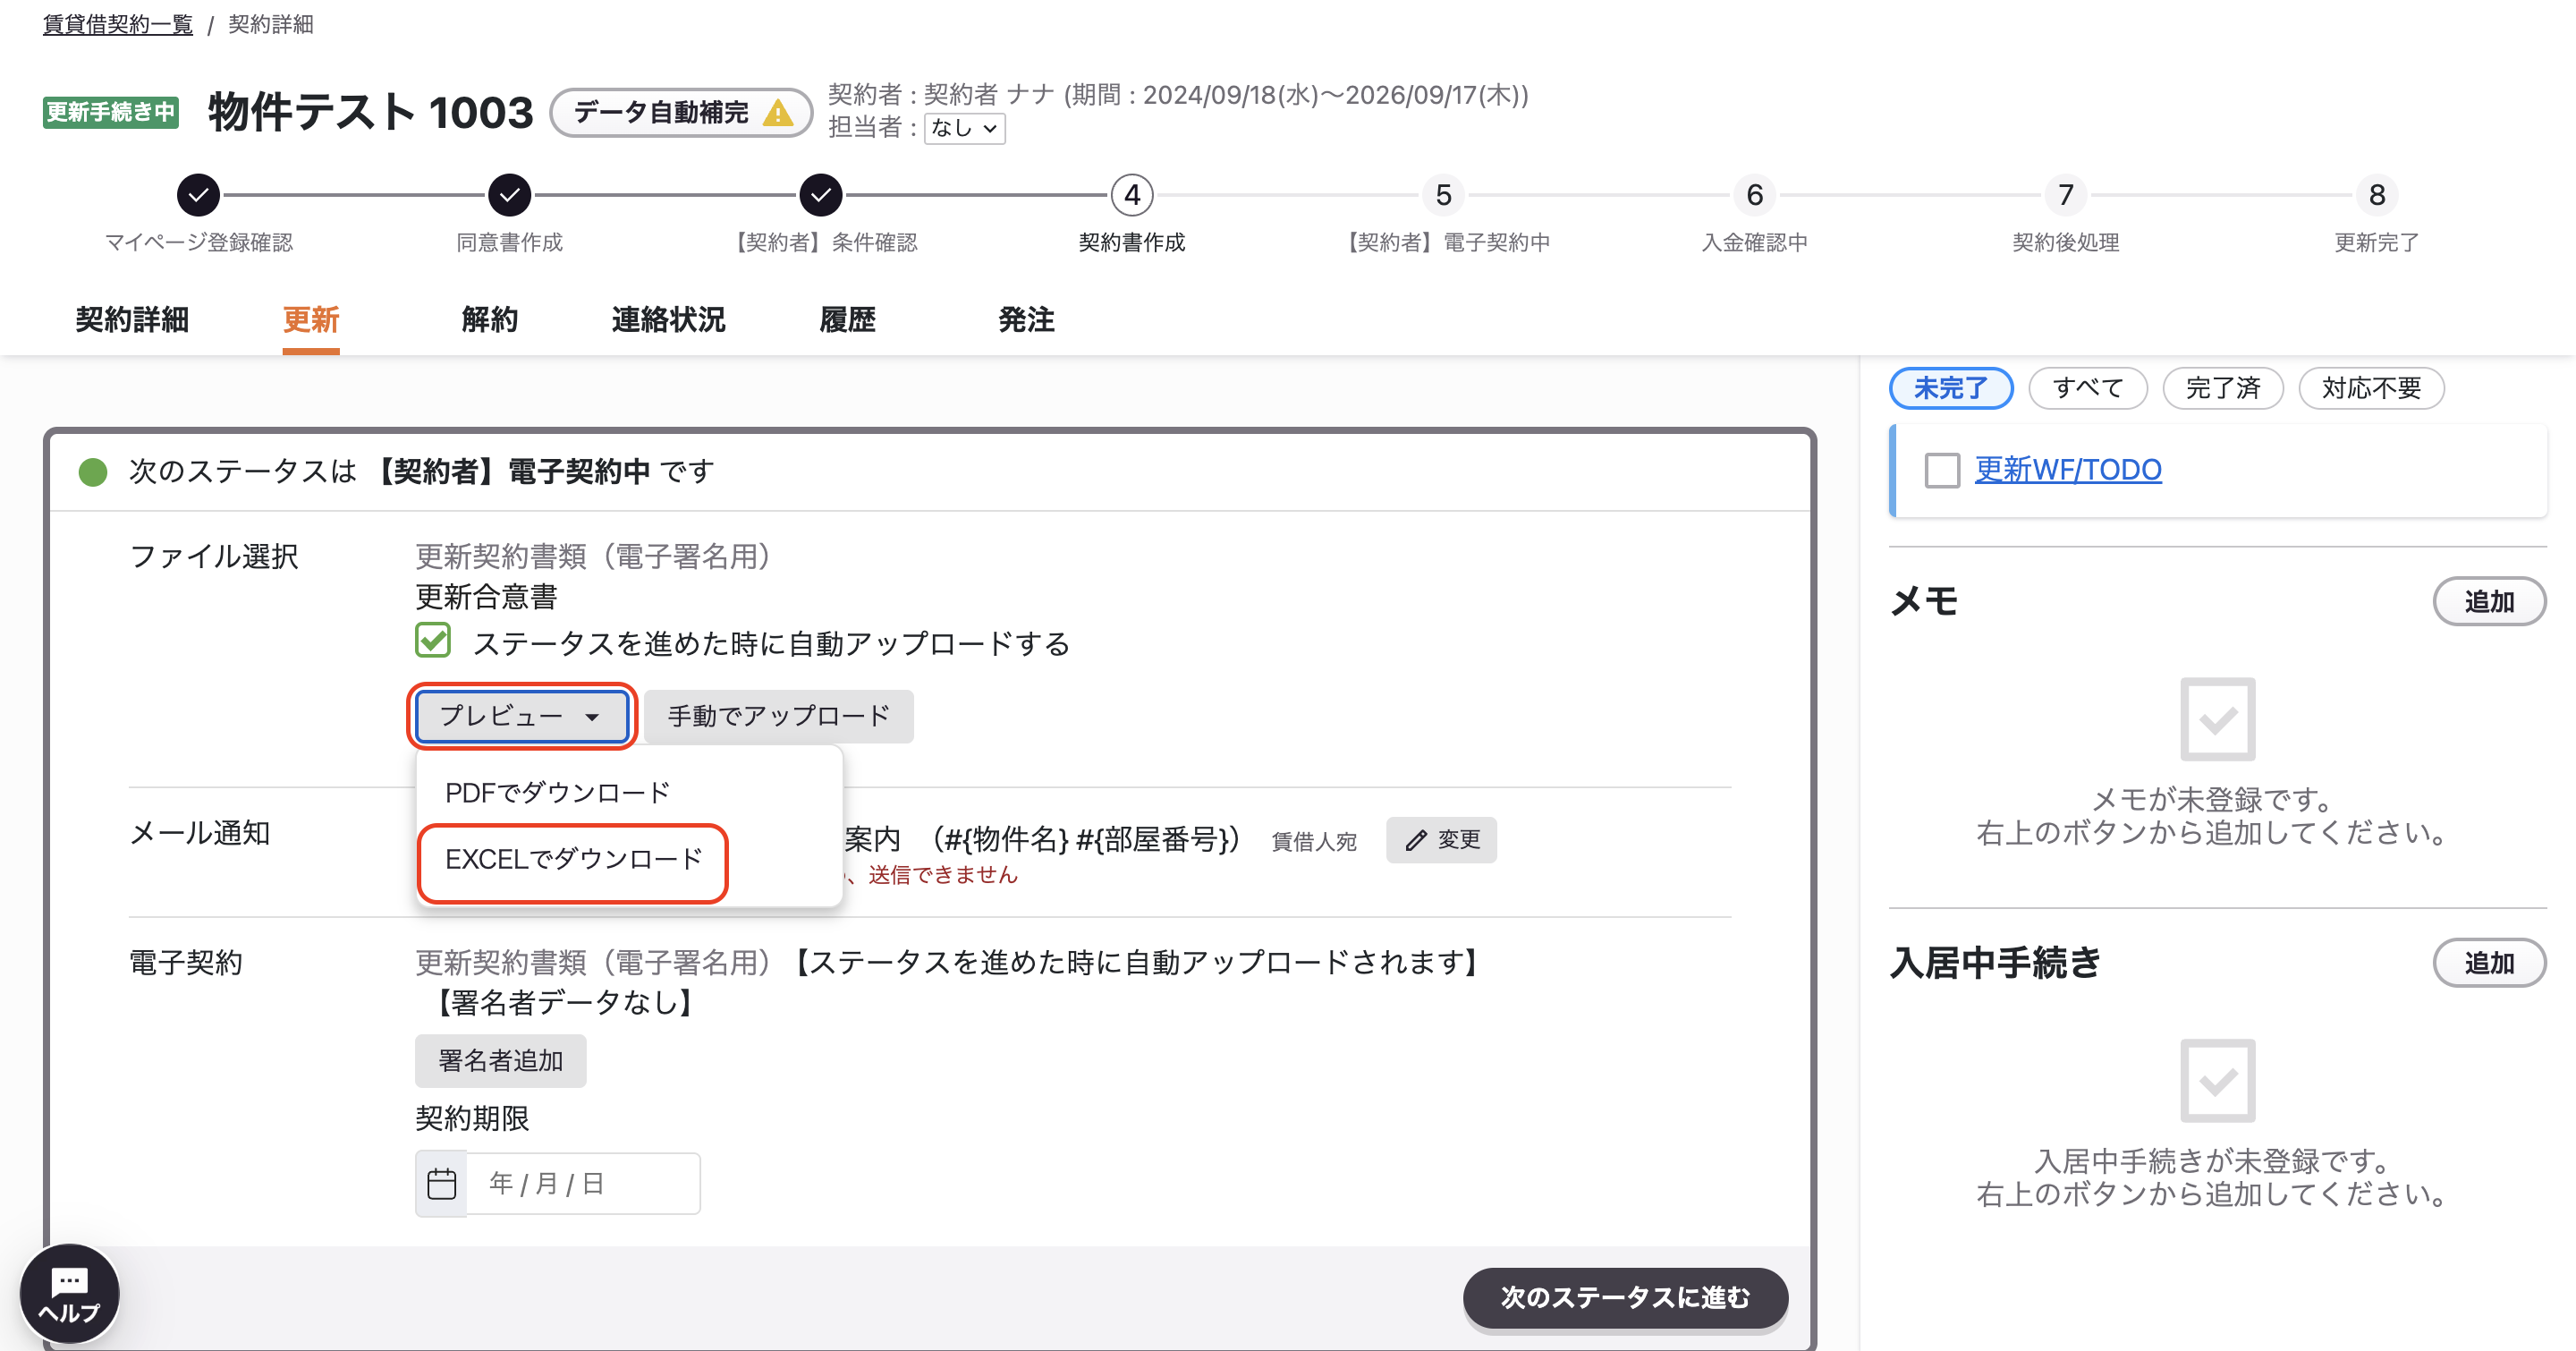Click 契約詳細 breadcrumb text
The width and height of the screenshot is (2576, 1351).
pyautogui.click(x=271, y=24)
